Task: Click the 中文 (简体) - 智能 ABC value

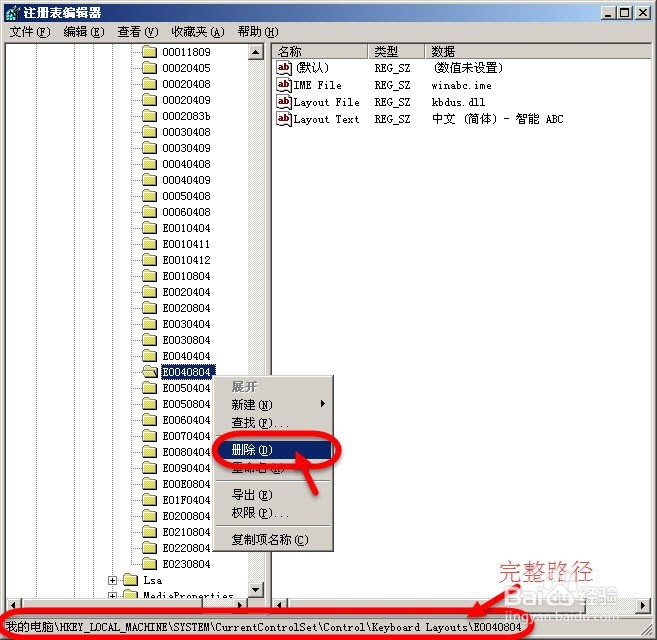Action: tap(497, 119)
